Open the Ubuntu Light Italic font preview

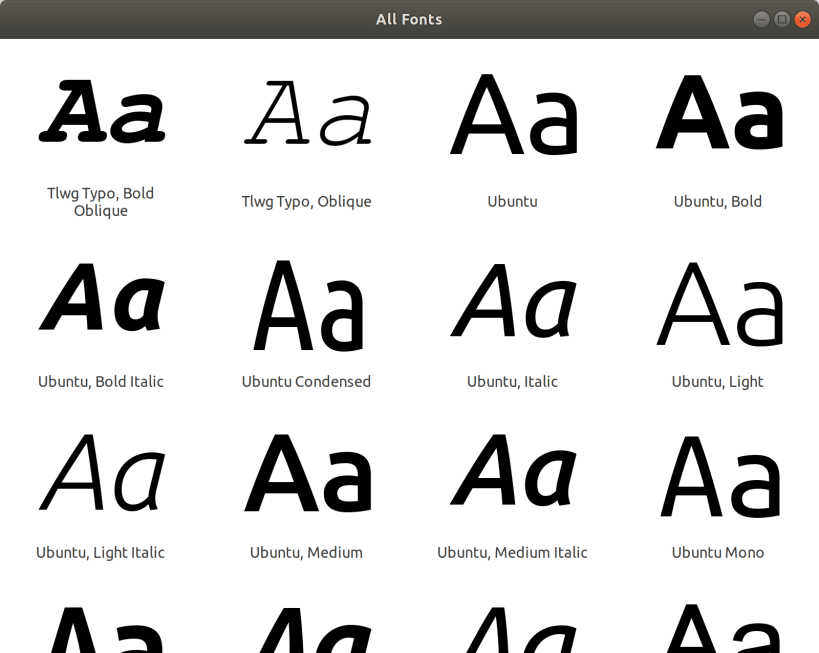click(102, 472)
